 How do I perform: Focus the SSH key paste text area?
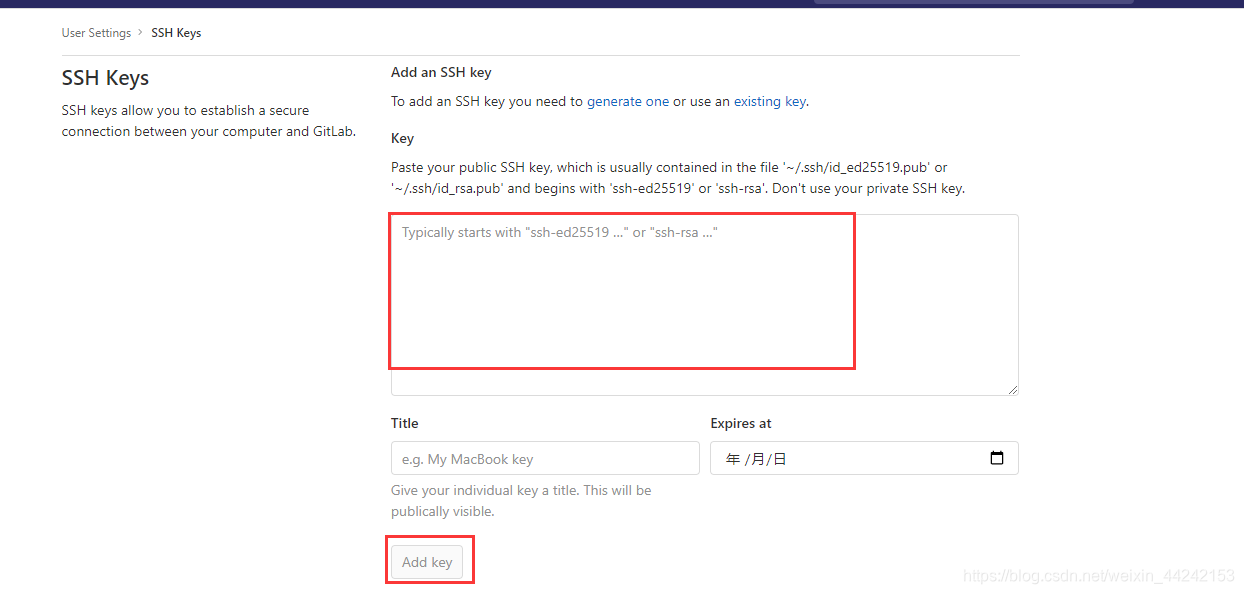click(705, 305)
